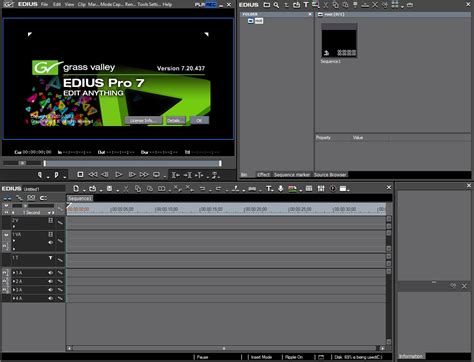The image size is (474, 362).
Task: Click the Set In point icon
Action: click(40, 175)
